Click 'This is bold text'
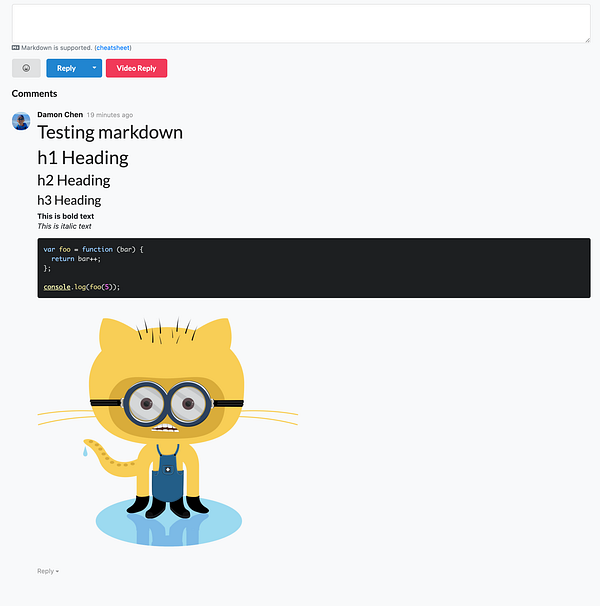The width and height of the screenshot is (600, 606). point(65,216)
